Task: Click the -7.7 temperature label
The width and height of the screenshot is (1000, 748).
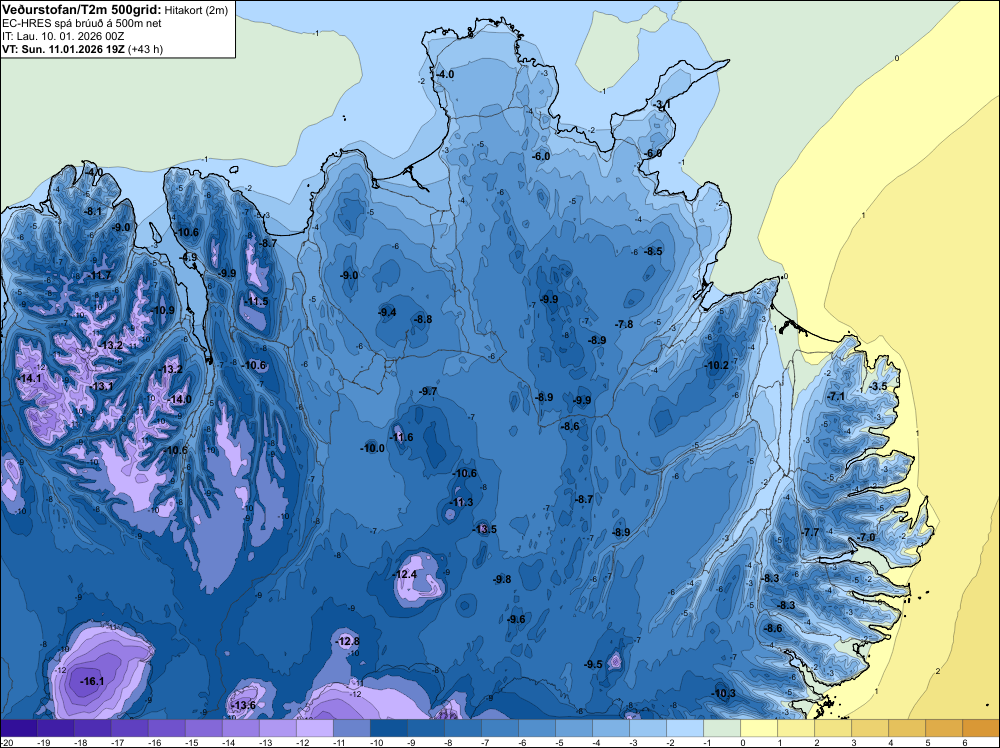Action: point(810,532)
